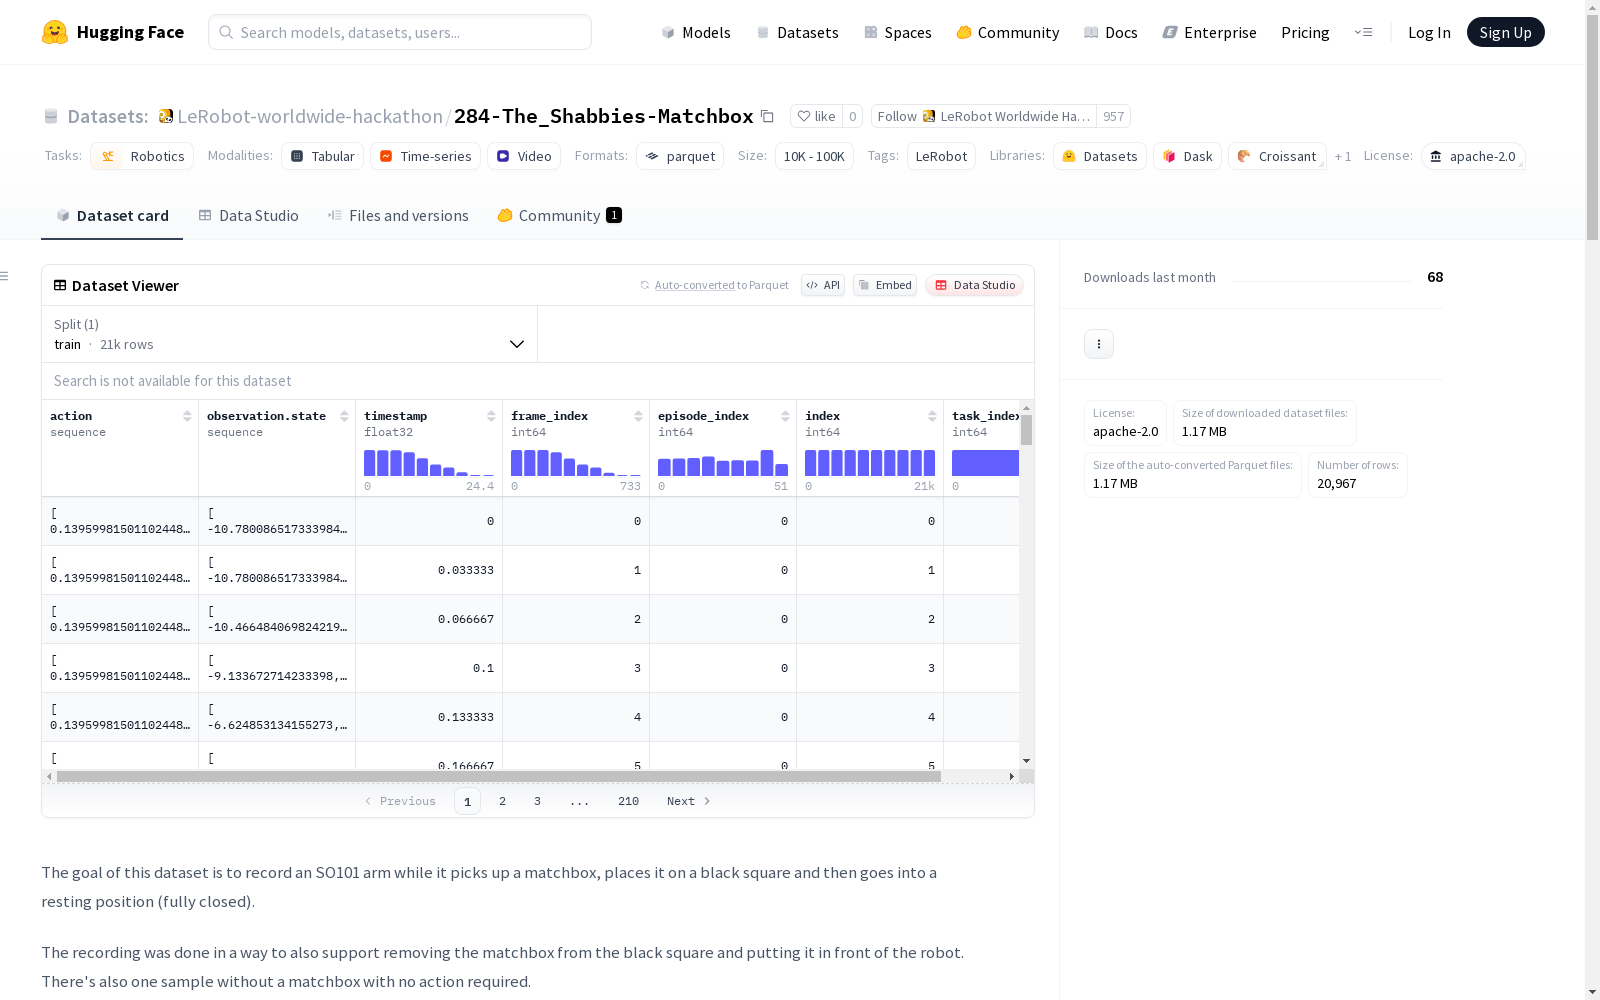
Task: Jump to page 210 of the table
Action: [628, 801]
